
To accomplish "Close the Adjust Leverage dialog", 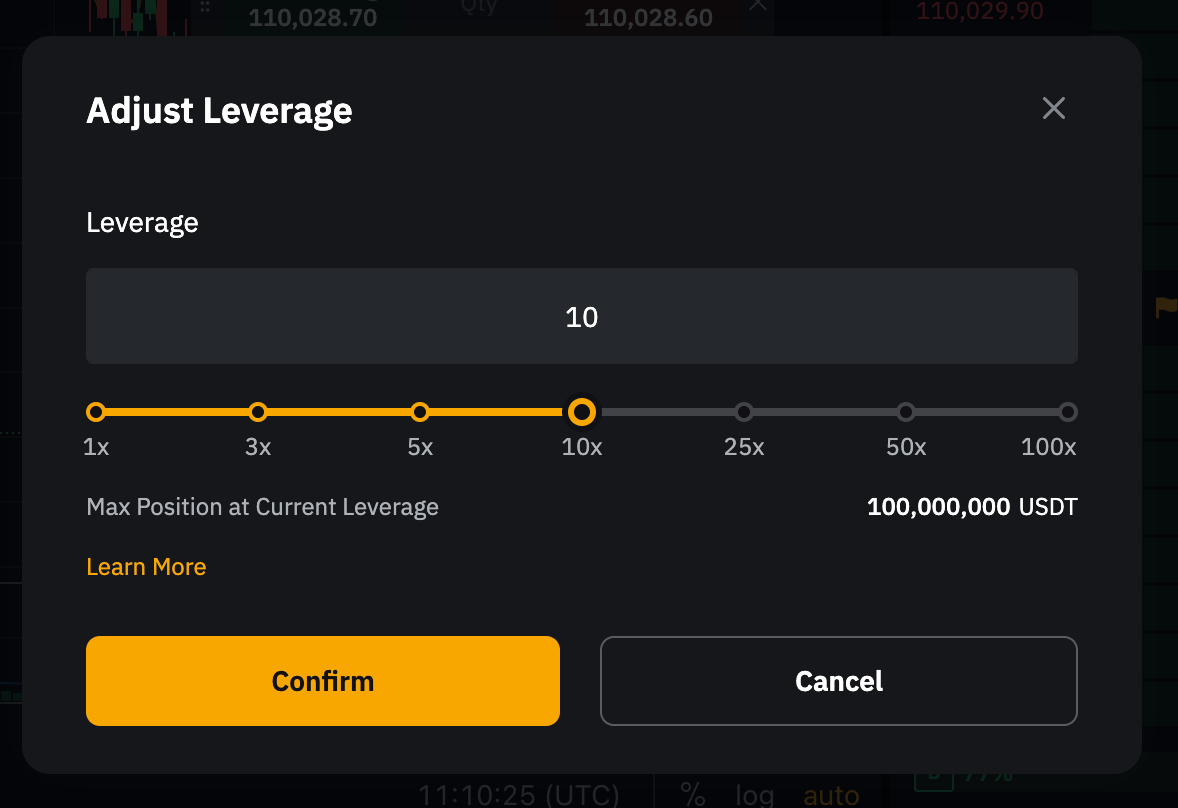I will coord(1053,108).
